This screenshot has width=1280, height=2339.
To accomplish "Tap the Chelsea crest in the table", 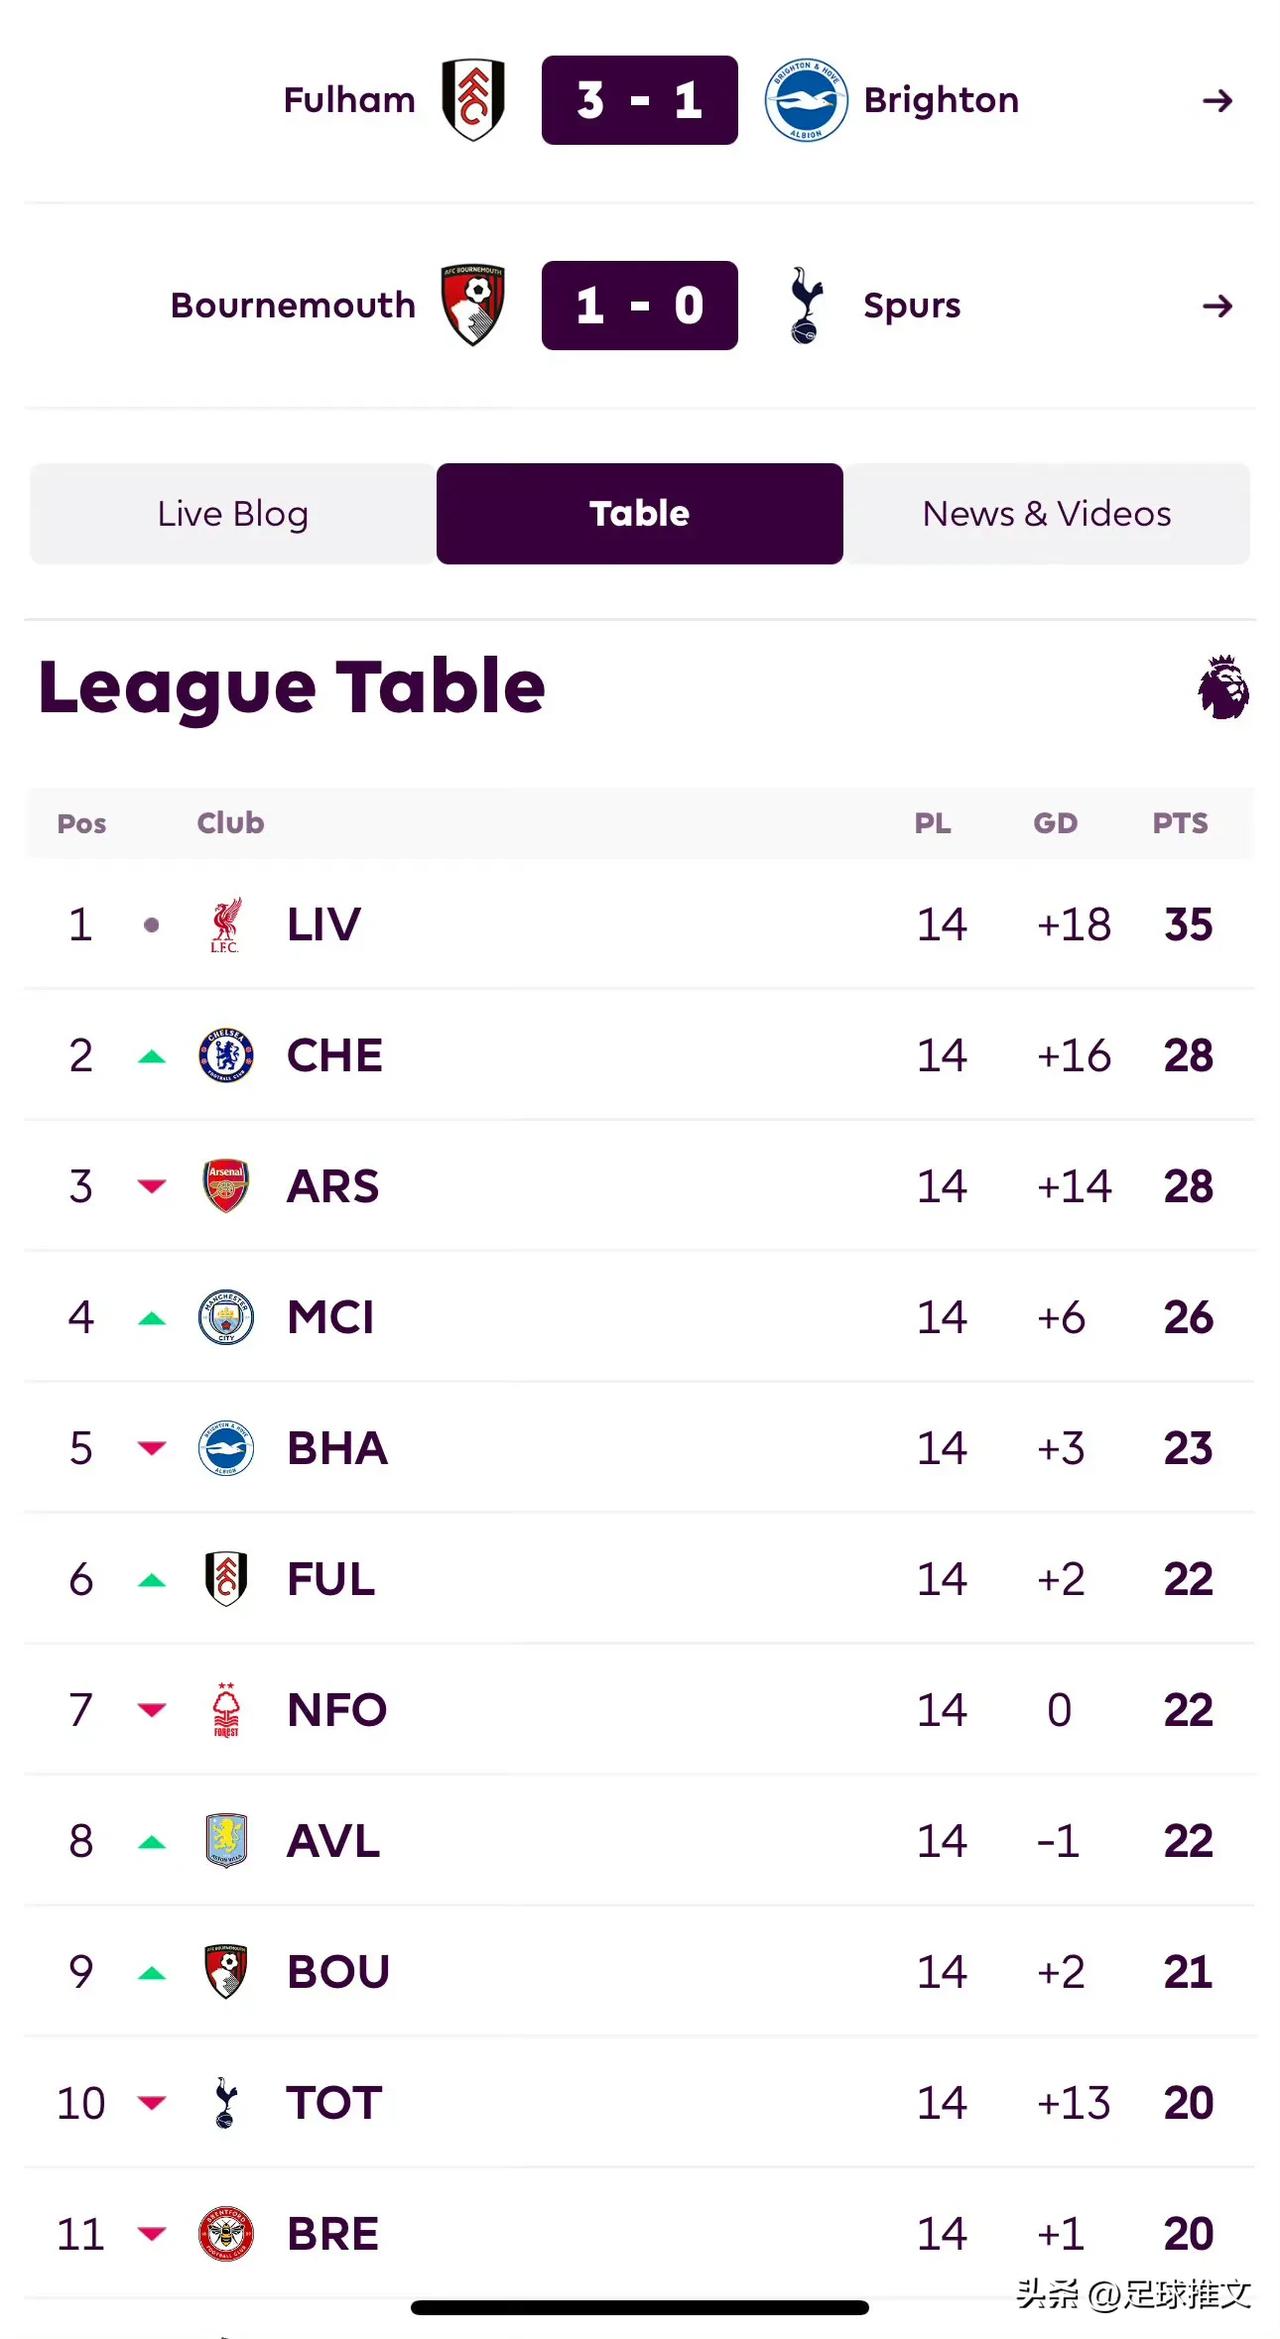I will [x=226, y=1055].
